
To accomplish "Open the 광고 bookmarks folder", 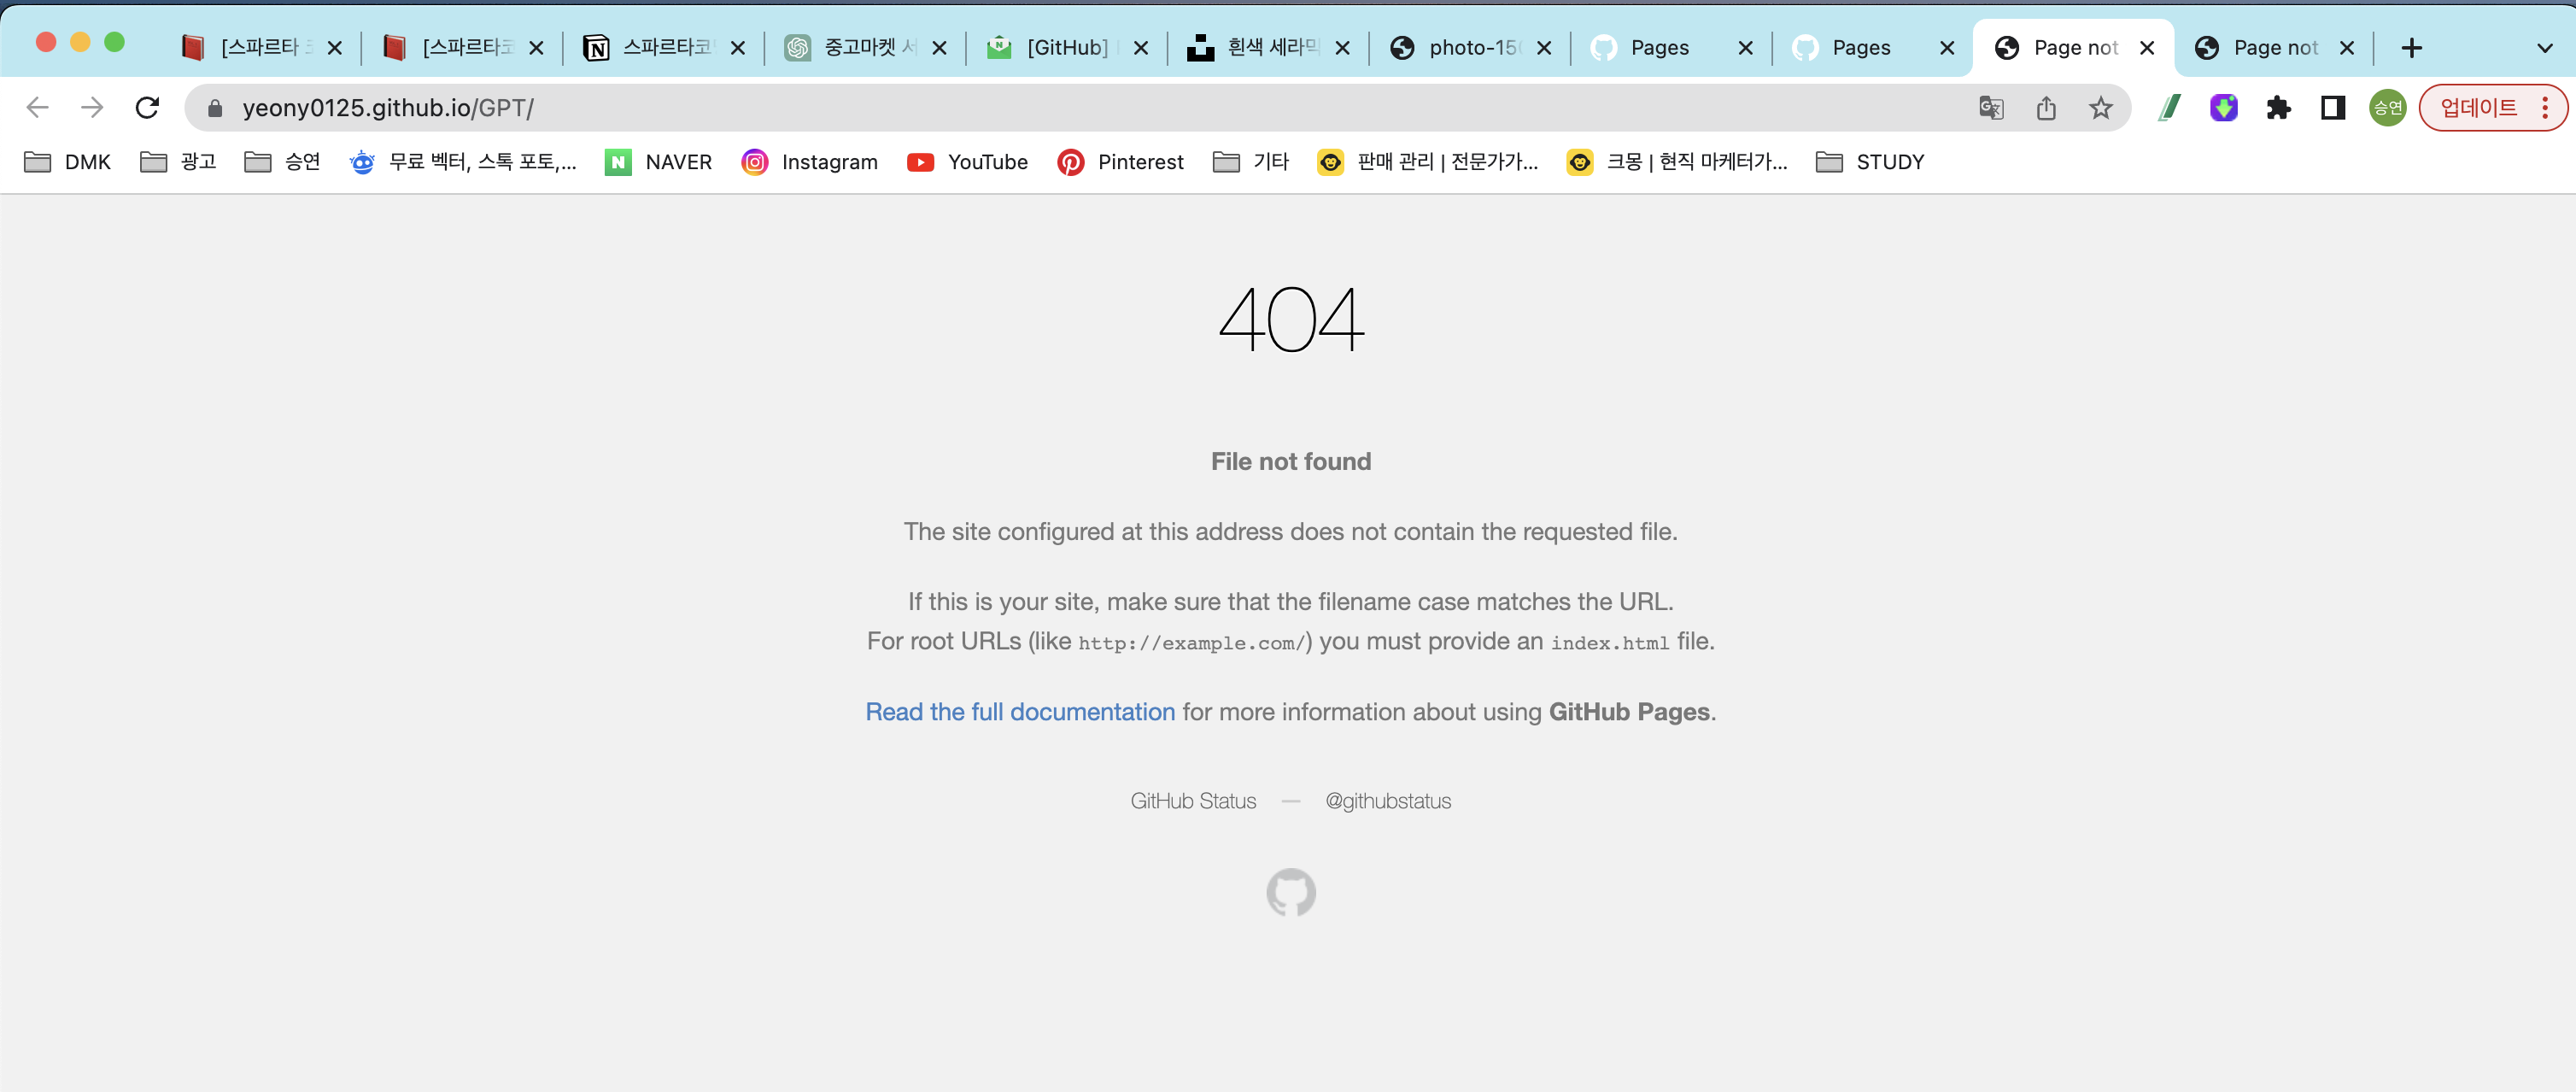I will pos(178,162).
